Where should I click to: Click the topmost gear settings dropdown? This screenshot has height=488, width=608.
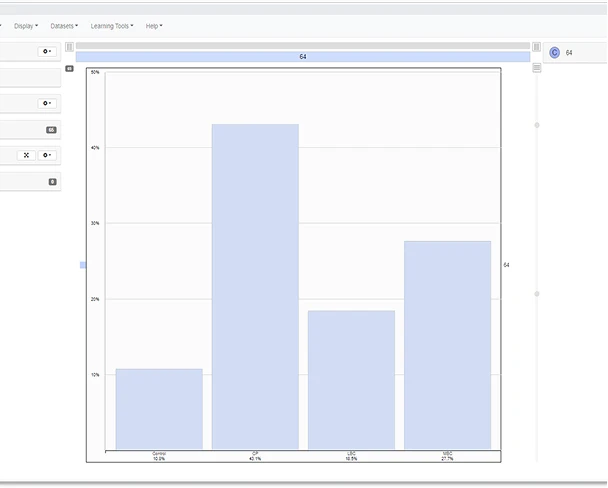pos(47,51)
